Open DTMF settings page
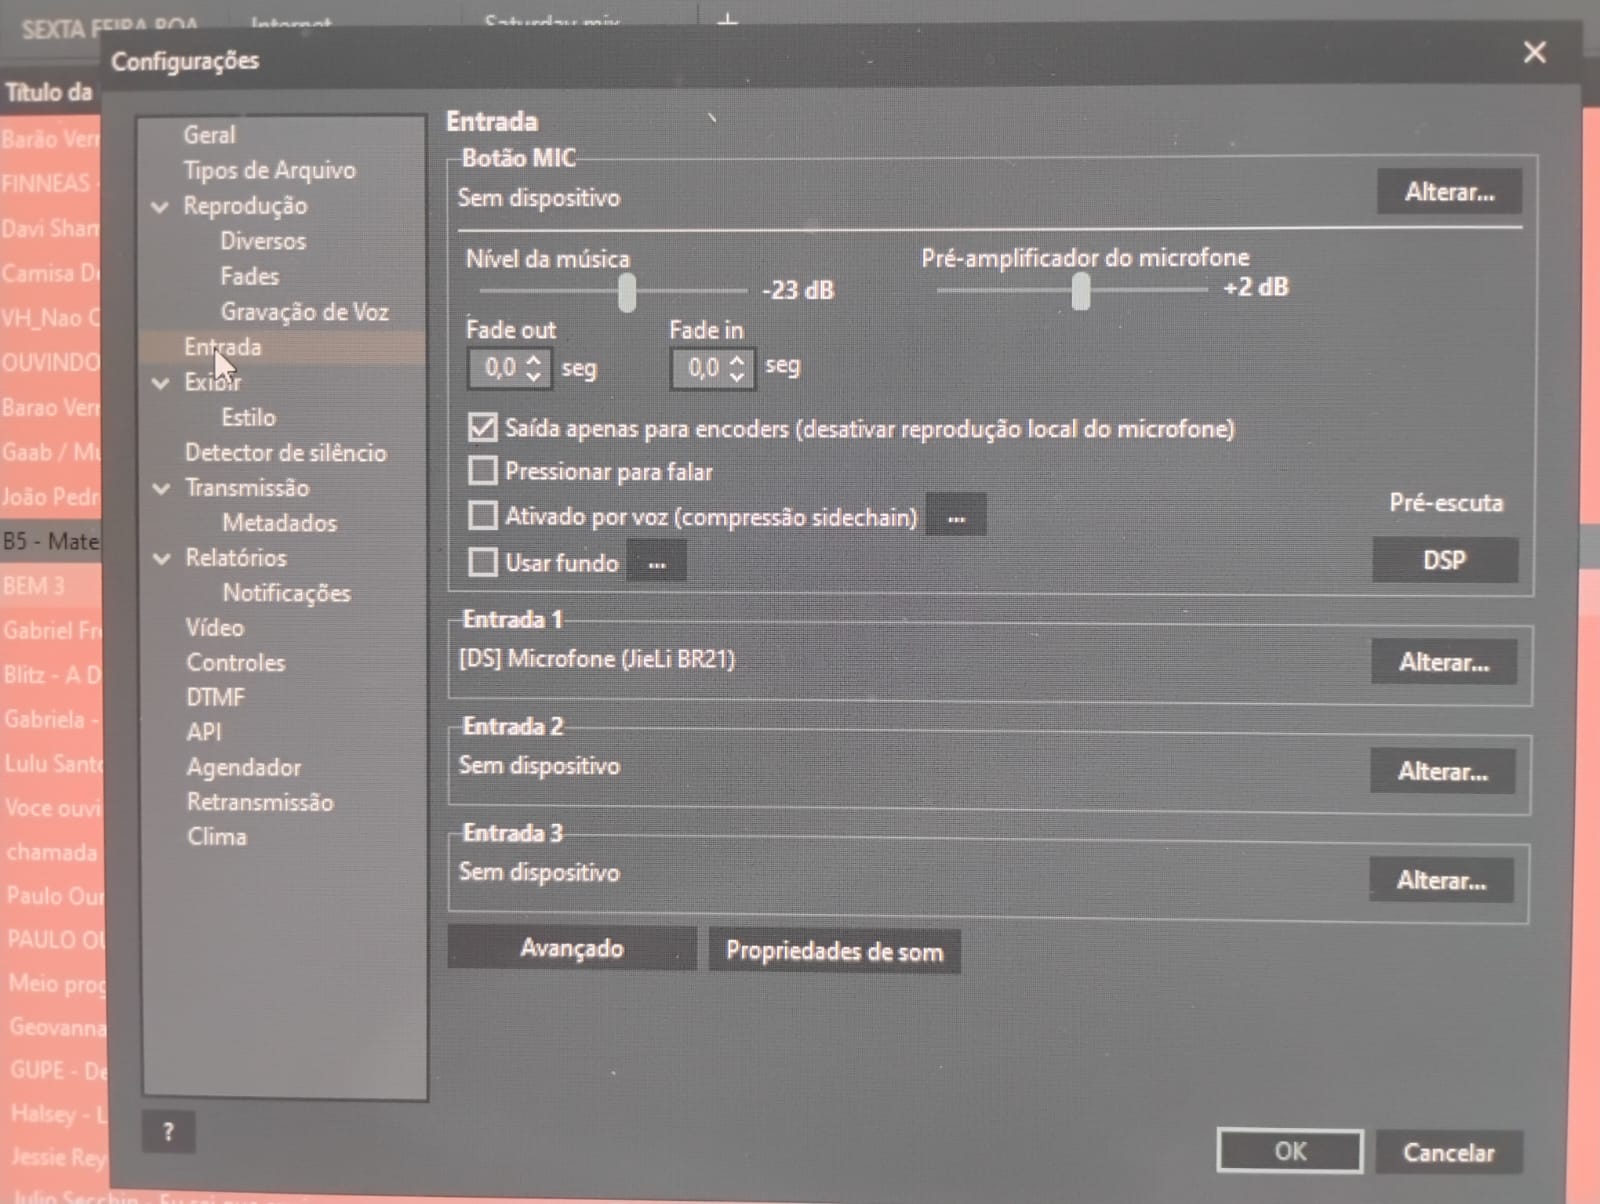Viewport: 1600px width, 1204px height. (x=215, y=697)
